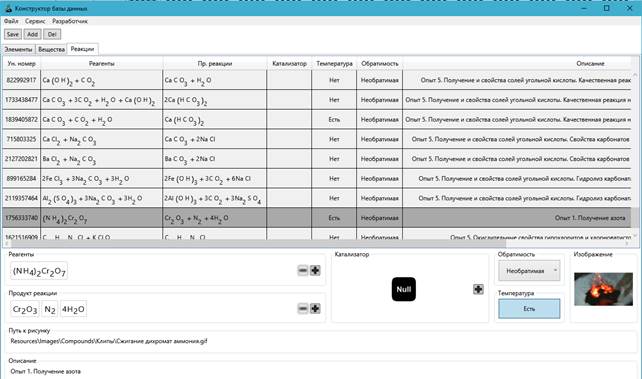Switch to the Элементы tab
Image resolution: width=642 pixels, height=379 pixels.
tap(18, 50)
